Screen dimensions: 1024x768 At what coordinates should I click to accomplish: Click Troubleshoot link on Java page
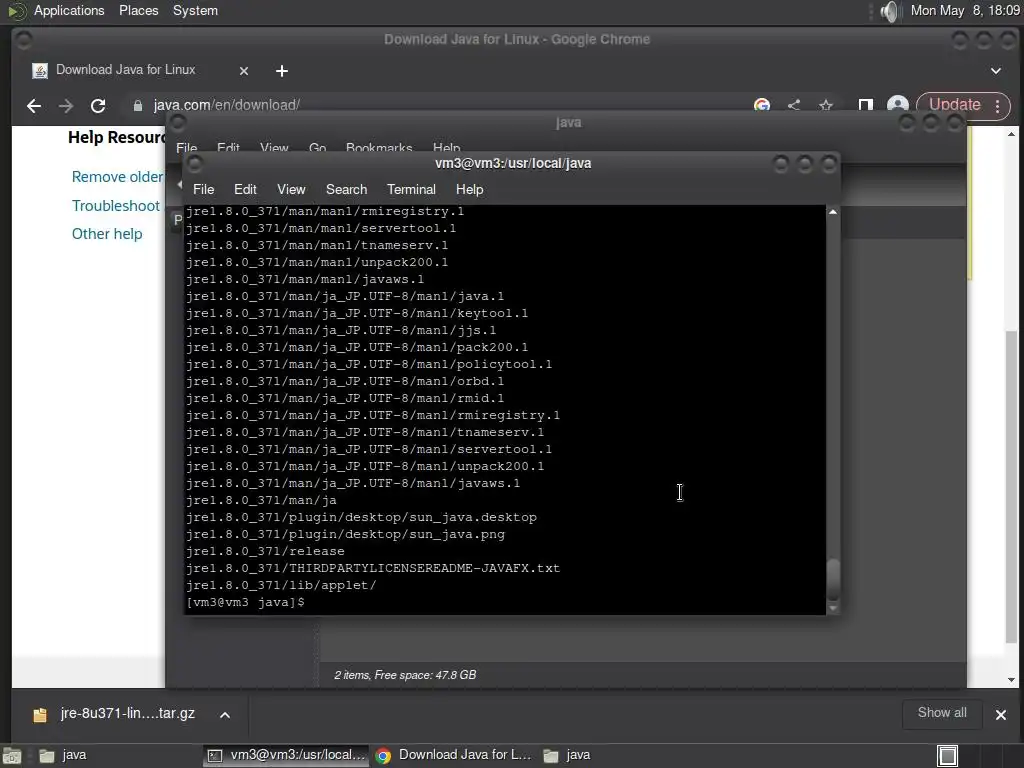pos(116,206)
